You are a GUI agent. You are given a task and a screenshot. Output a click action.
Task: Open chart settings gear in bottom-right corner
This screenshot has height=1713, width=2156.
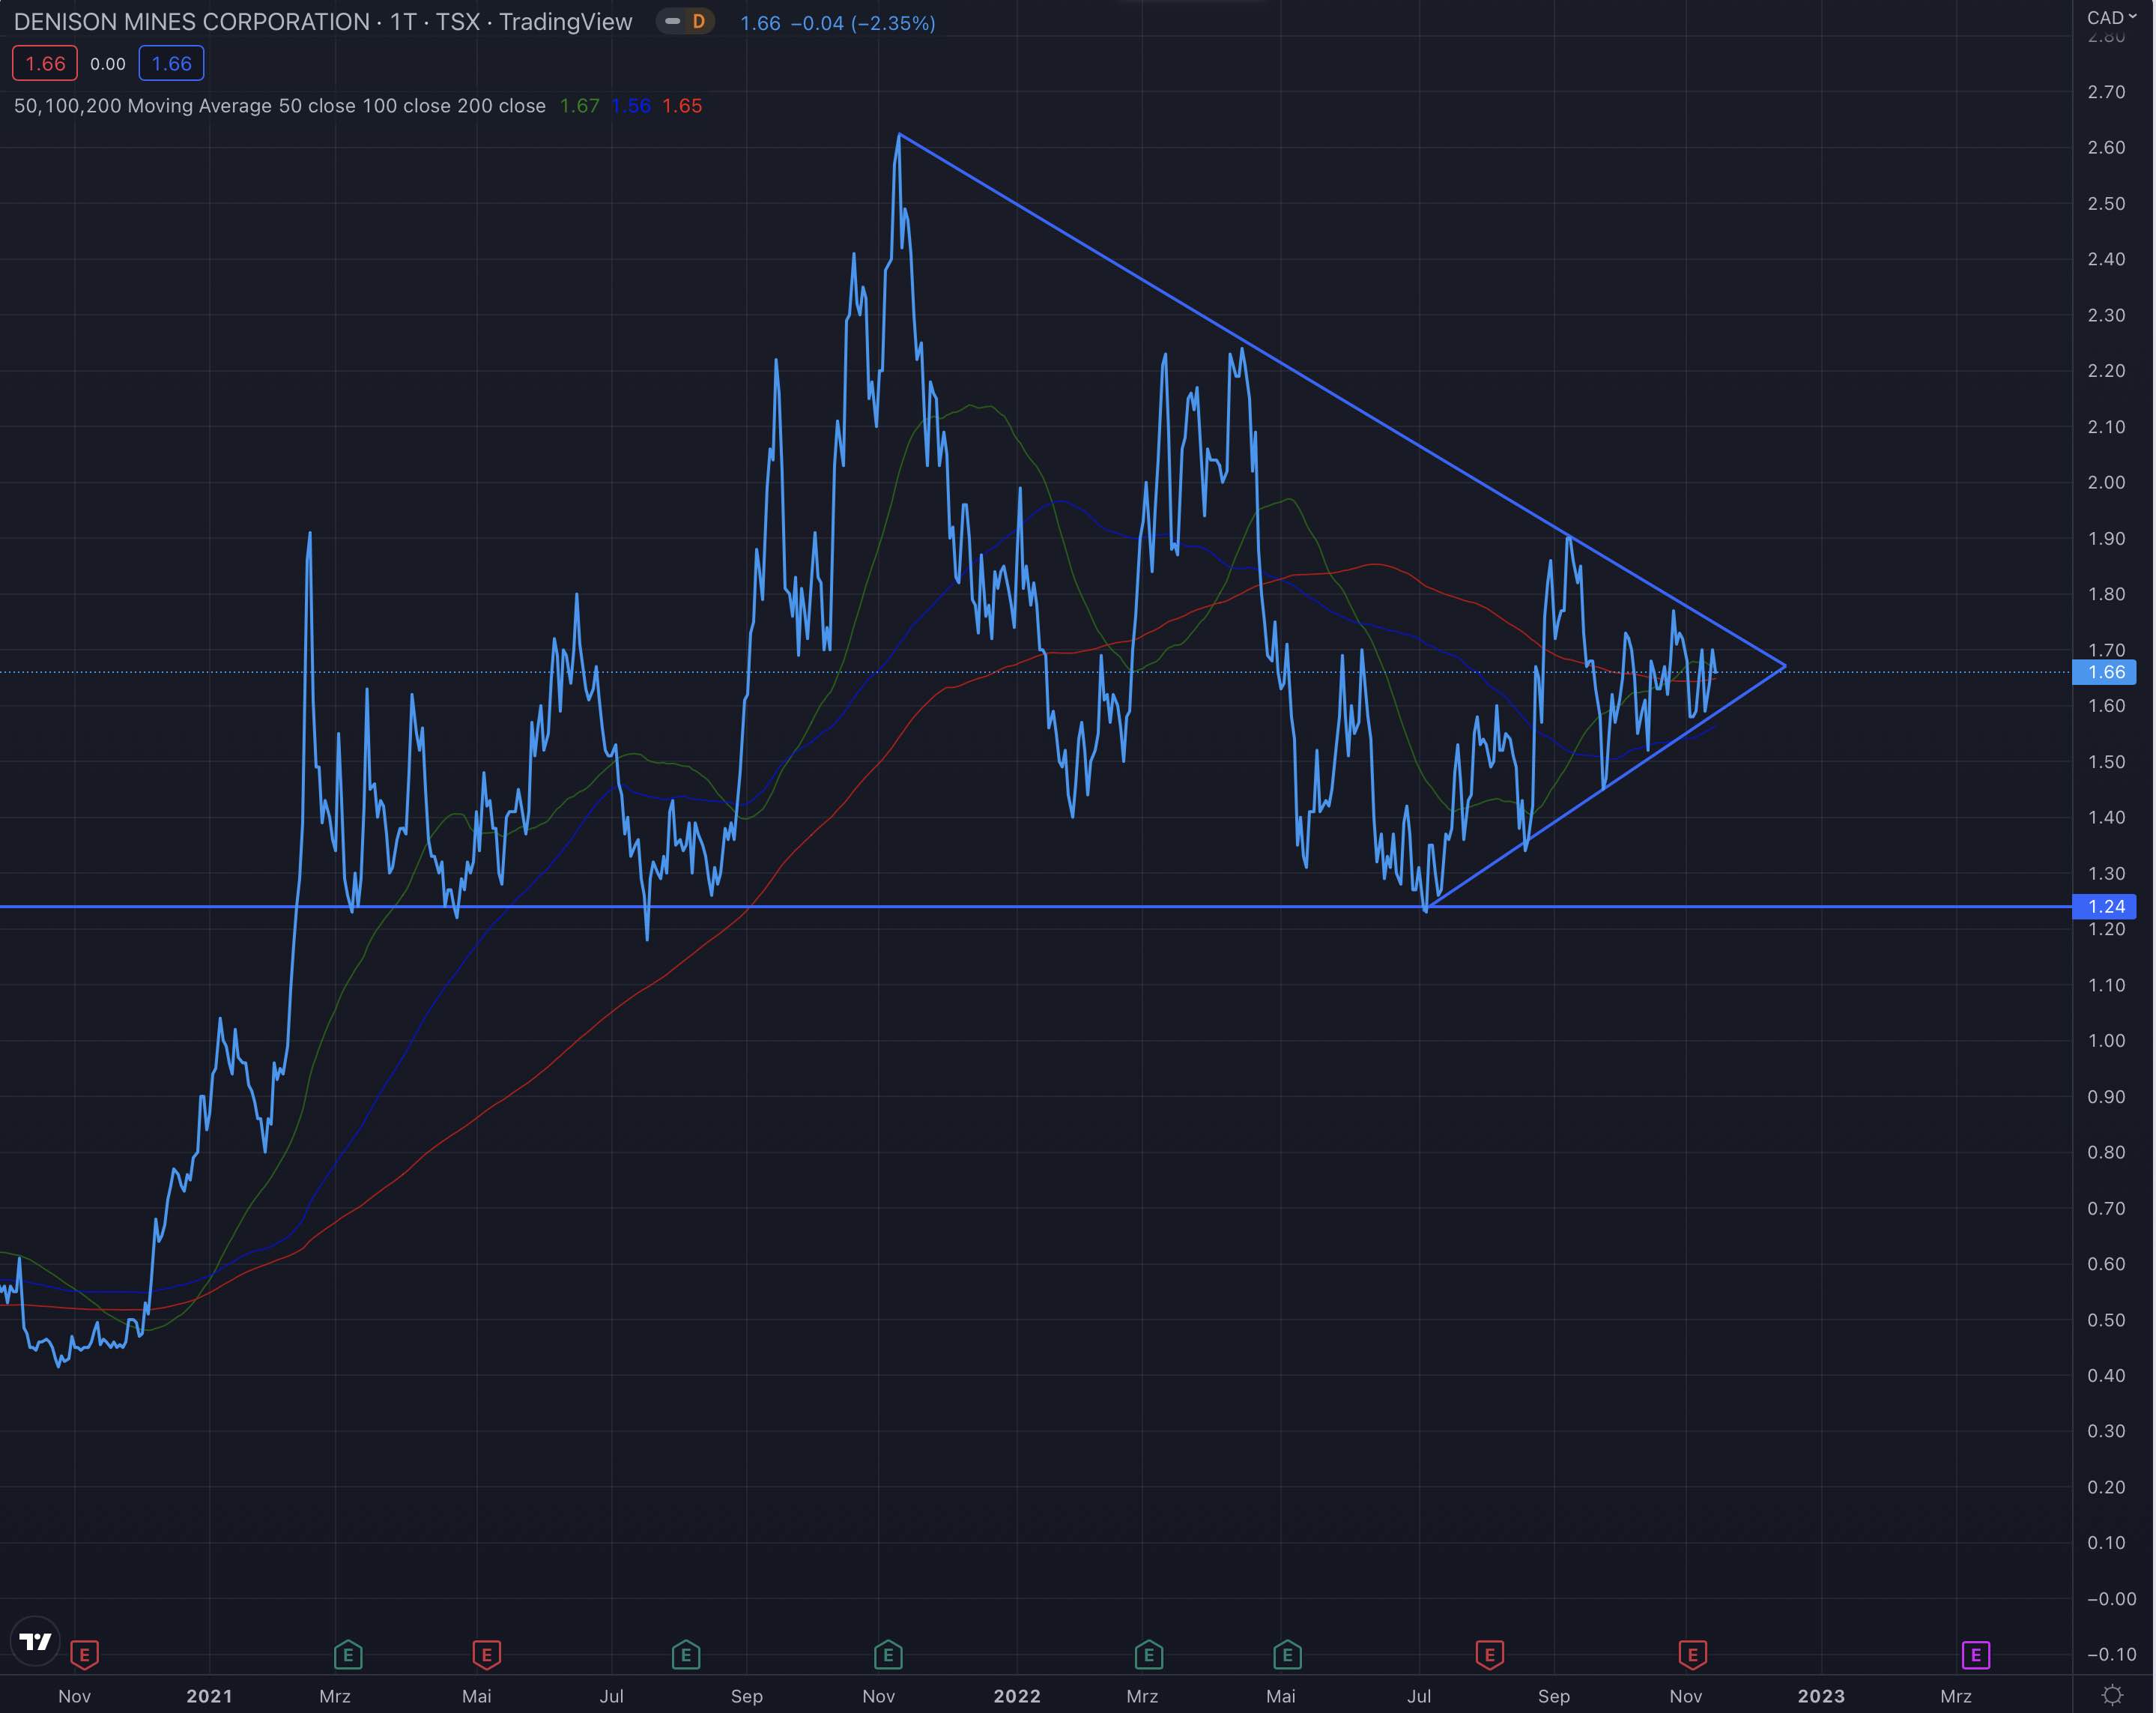[2112, 1695]
